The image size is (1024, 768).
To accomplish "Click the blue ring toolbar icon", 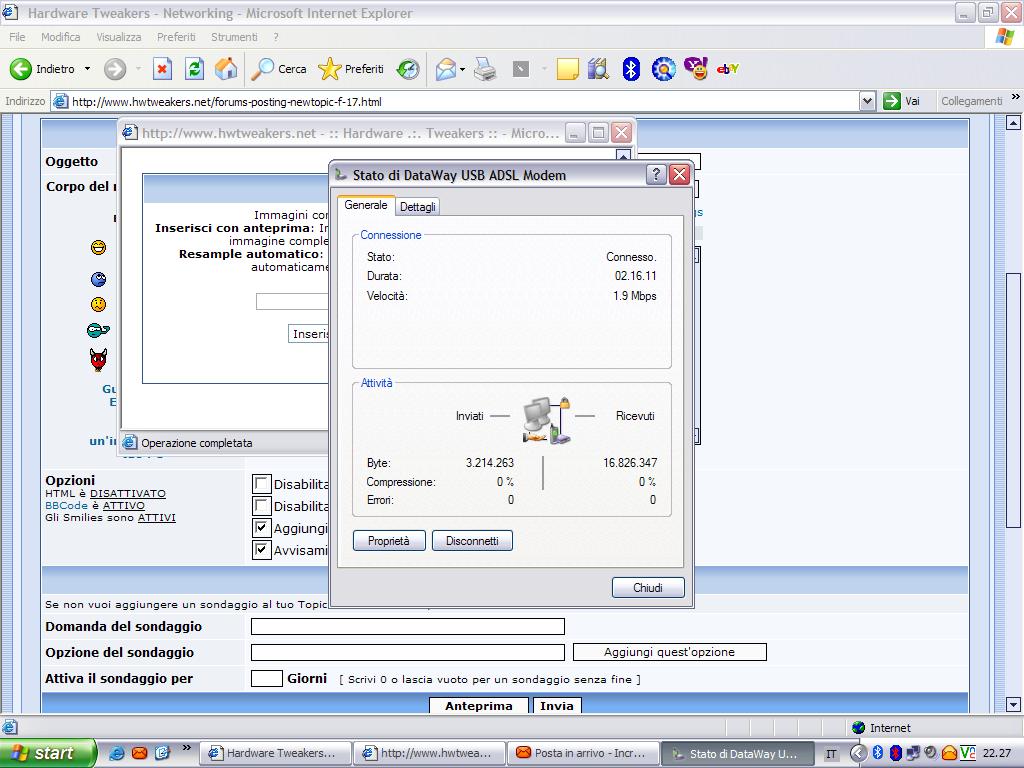I will (664, 69).
